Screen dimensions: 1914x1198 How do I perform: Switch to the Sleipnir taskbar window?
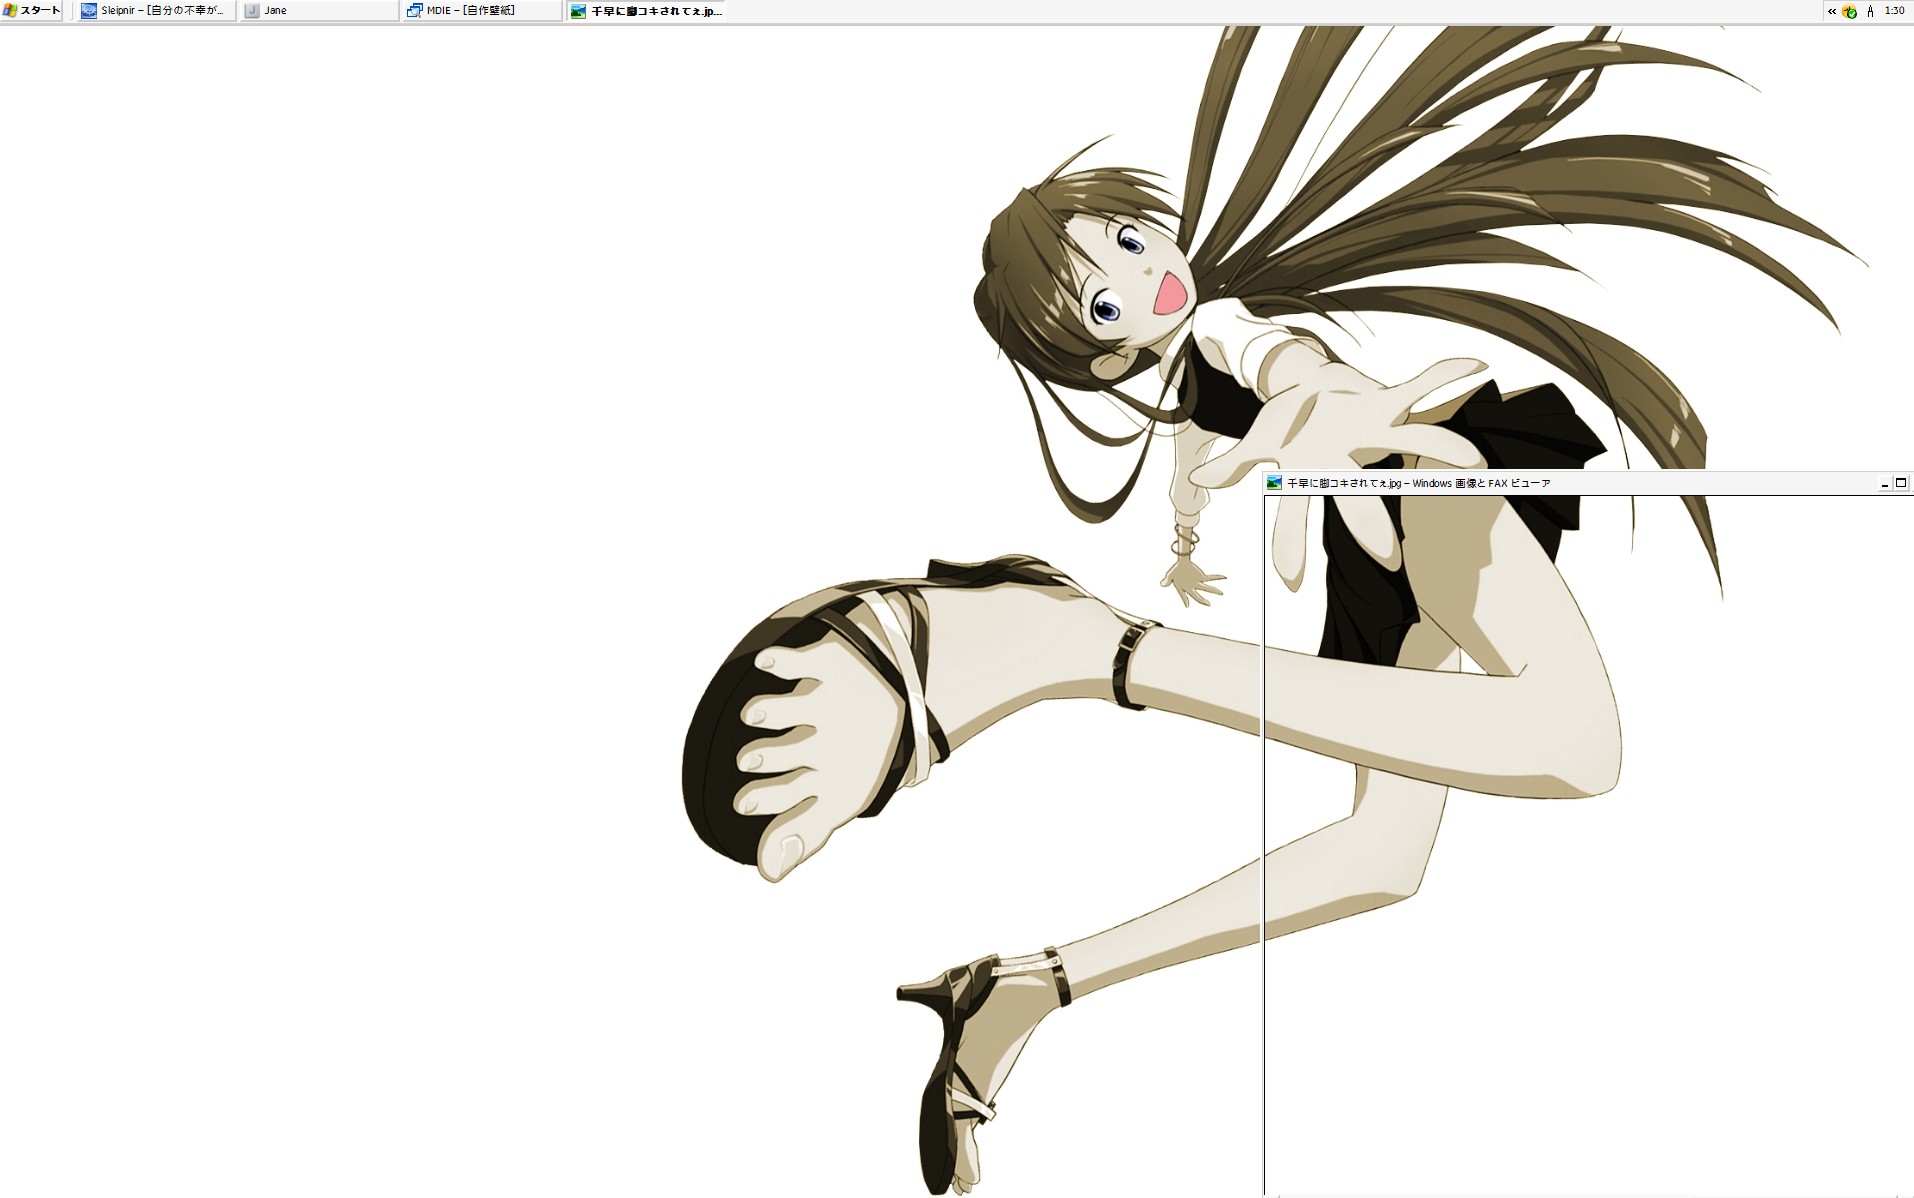[x=156, y=11]
